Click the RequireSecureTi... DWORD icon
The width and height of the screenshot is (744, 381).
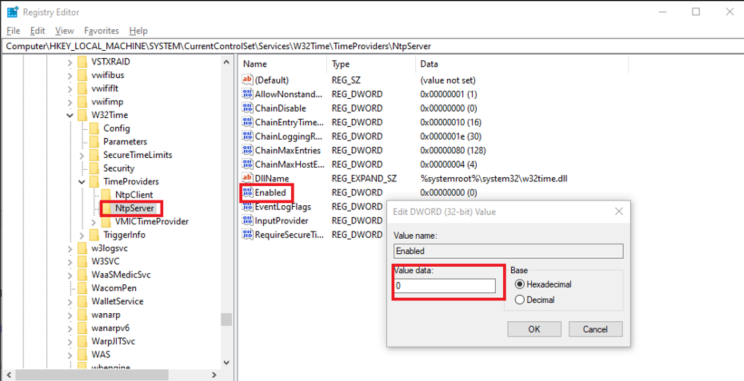[x=248, y=234]
